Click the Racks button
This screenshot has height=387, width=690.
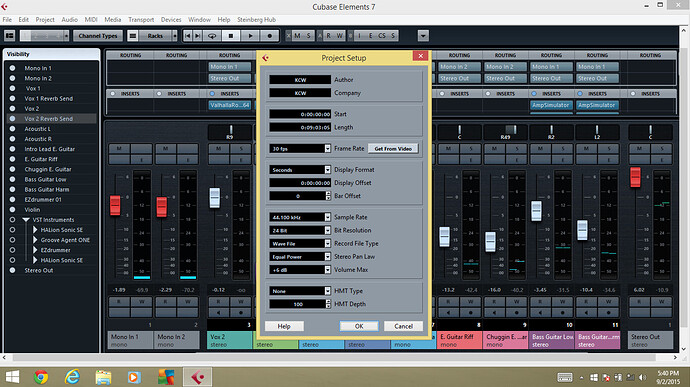[155, 36]
